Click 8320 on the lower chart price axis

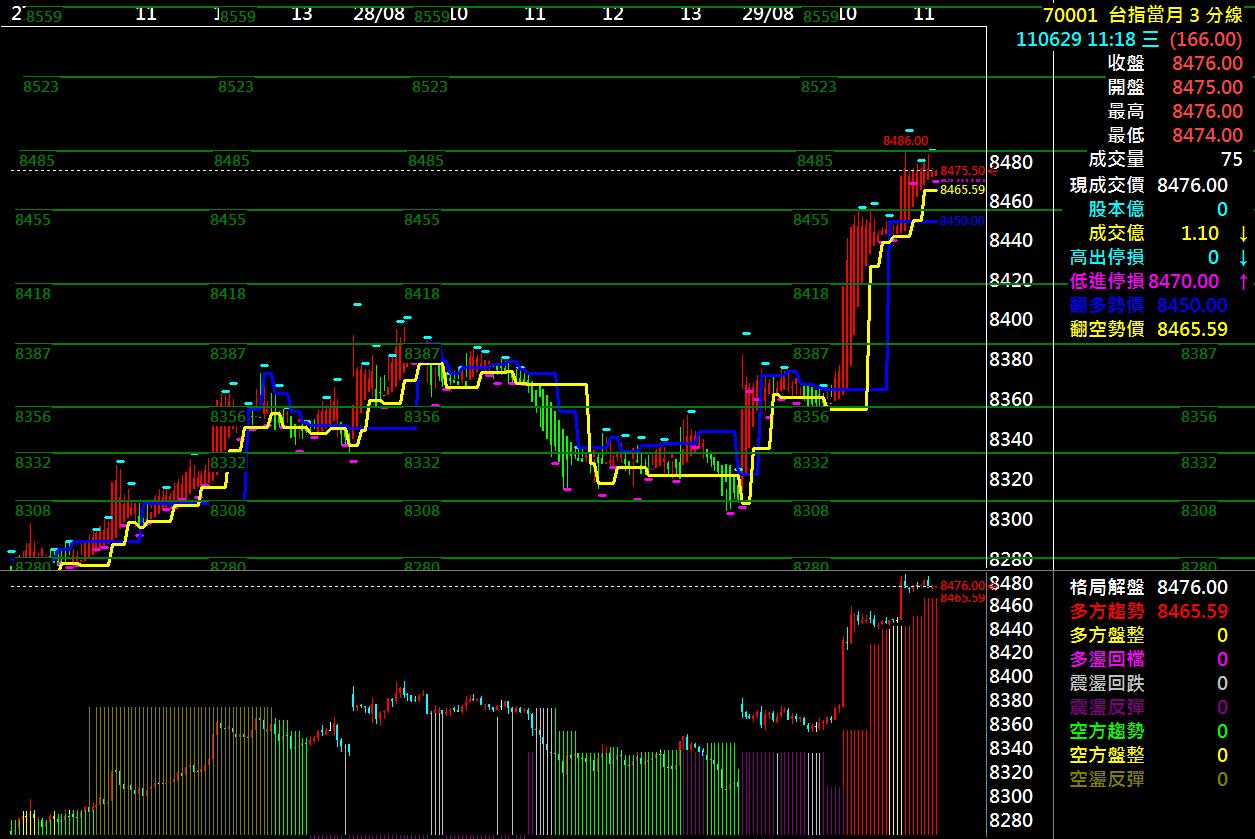(1010, 772)
